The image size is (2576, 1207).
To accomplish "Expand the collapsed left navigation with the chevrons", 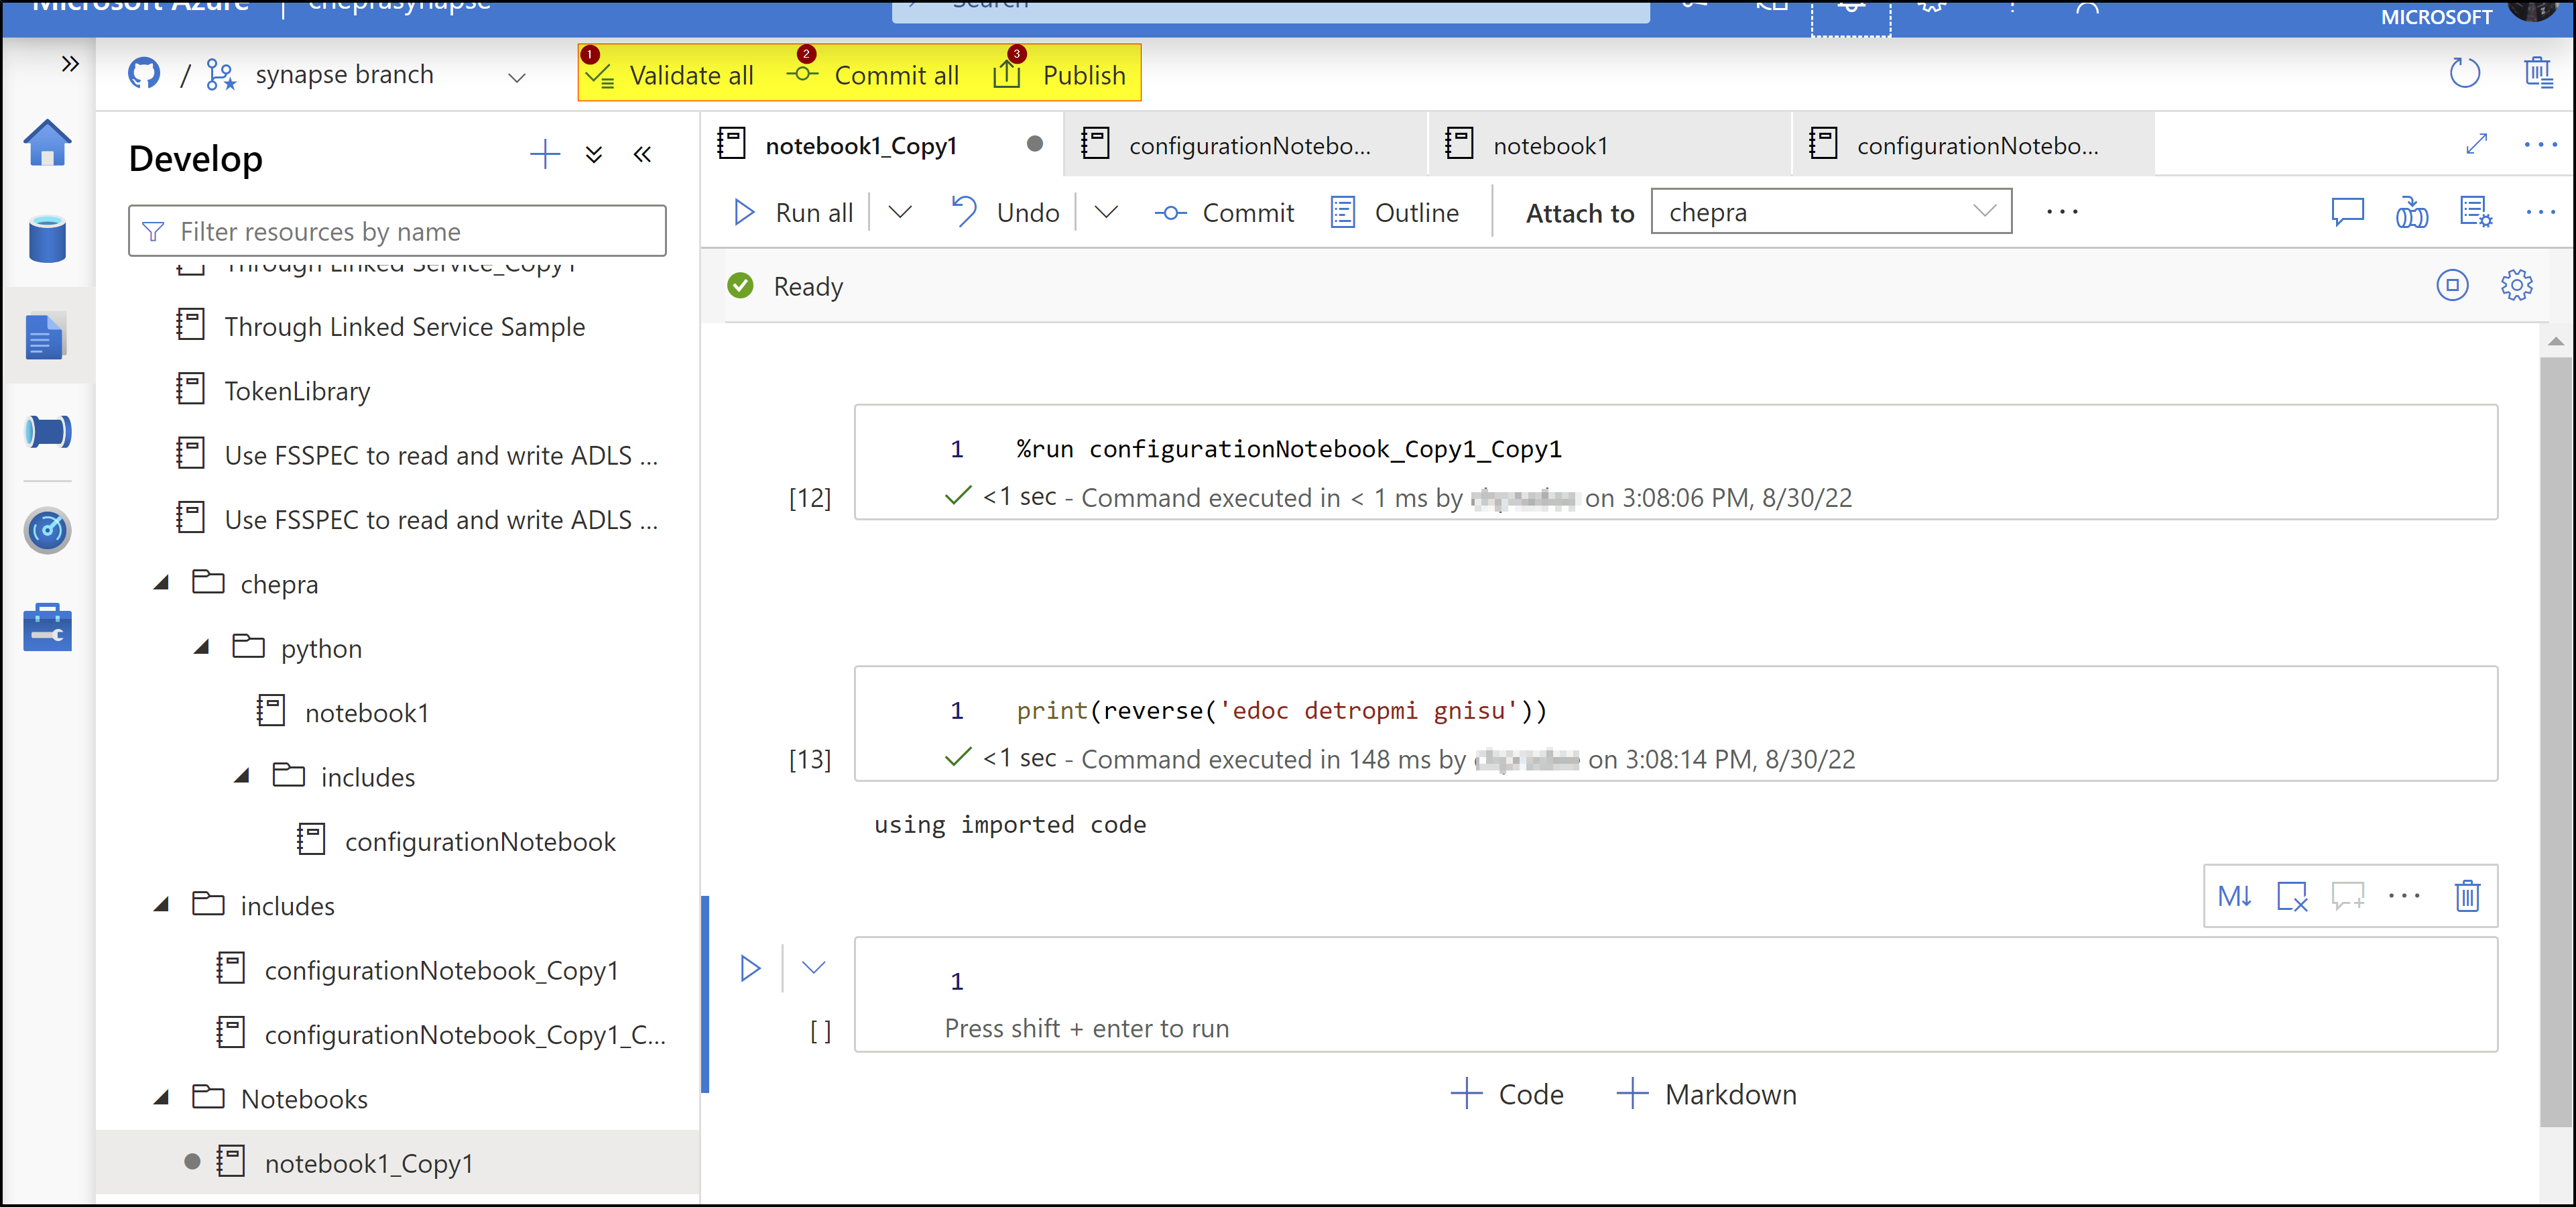I will click(71, 63).
